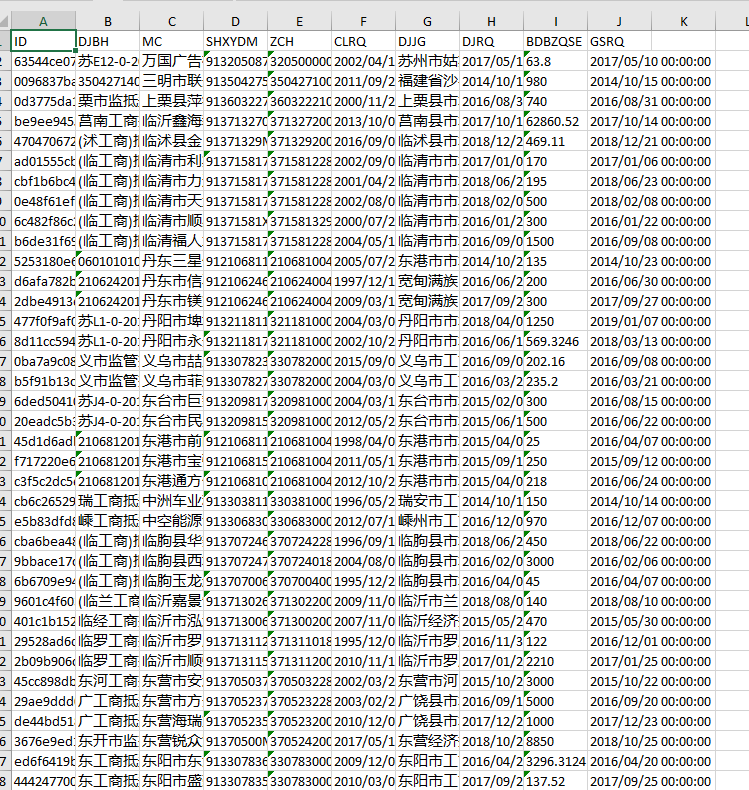
Task: Select the 2016/08/31 00:00:00 cell
Action: [x=651, y=101]
